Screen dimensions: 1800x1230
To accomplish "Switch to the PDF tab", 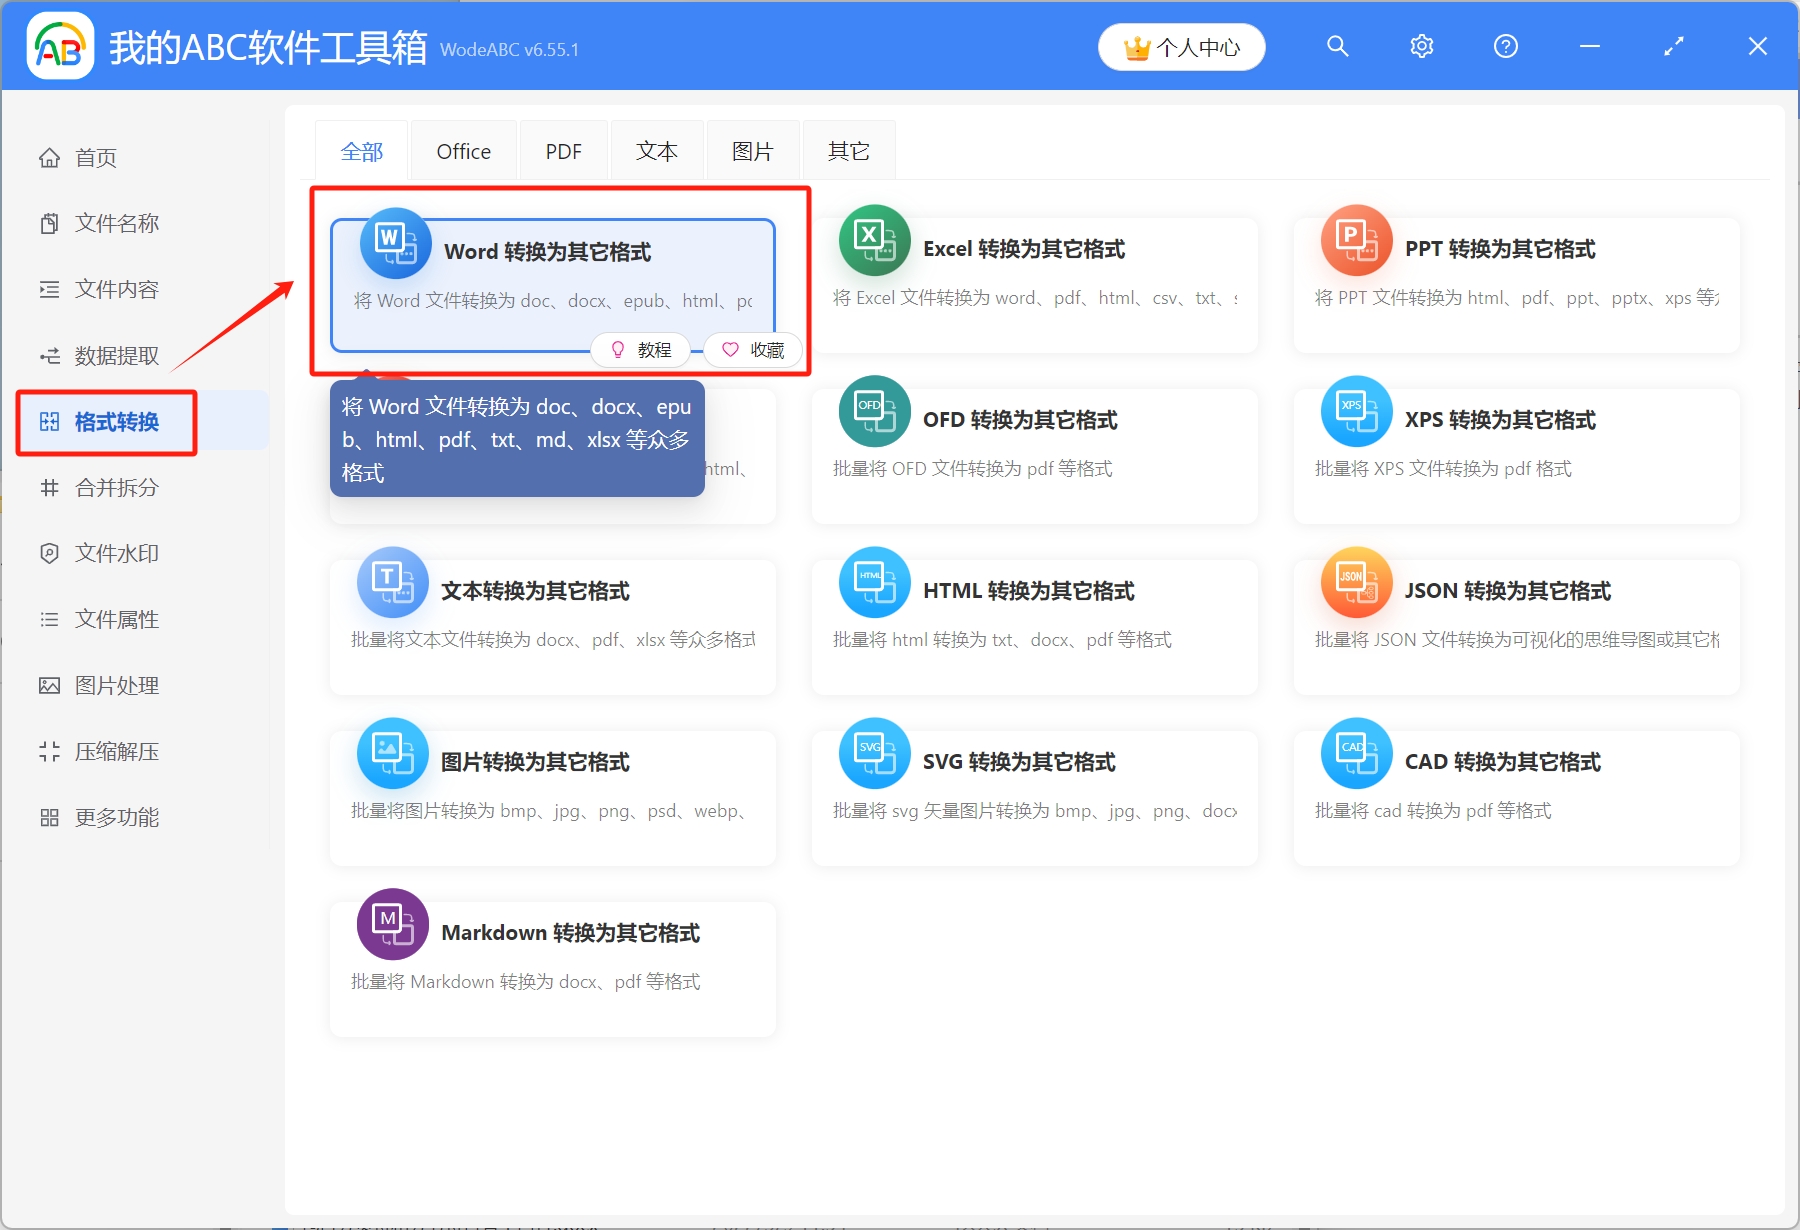I will (563, 151).
